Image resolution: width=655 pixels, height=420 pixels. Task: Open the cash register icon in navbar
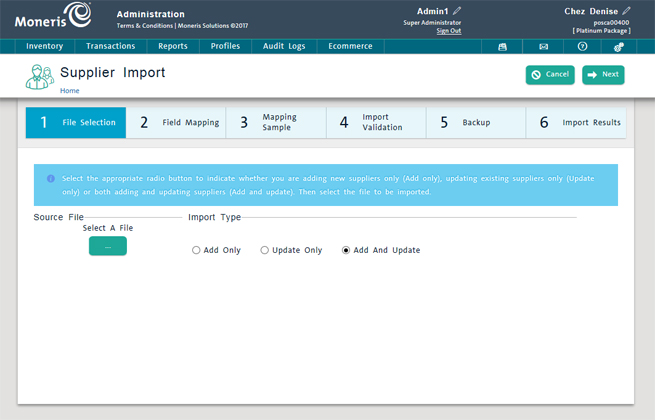pyautogui.click(x=503, y=46)
